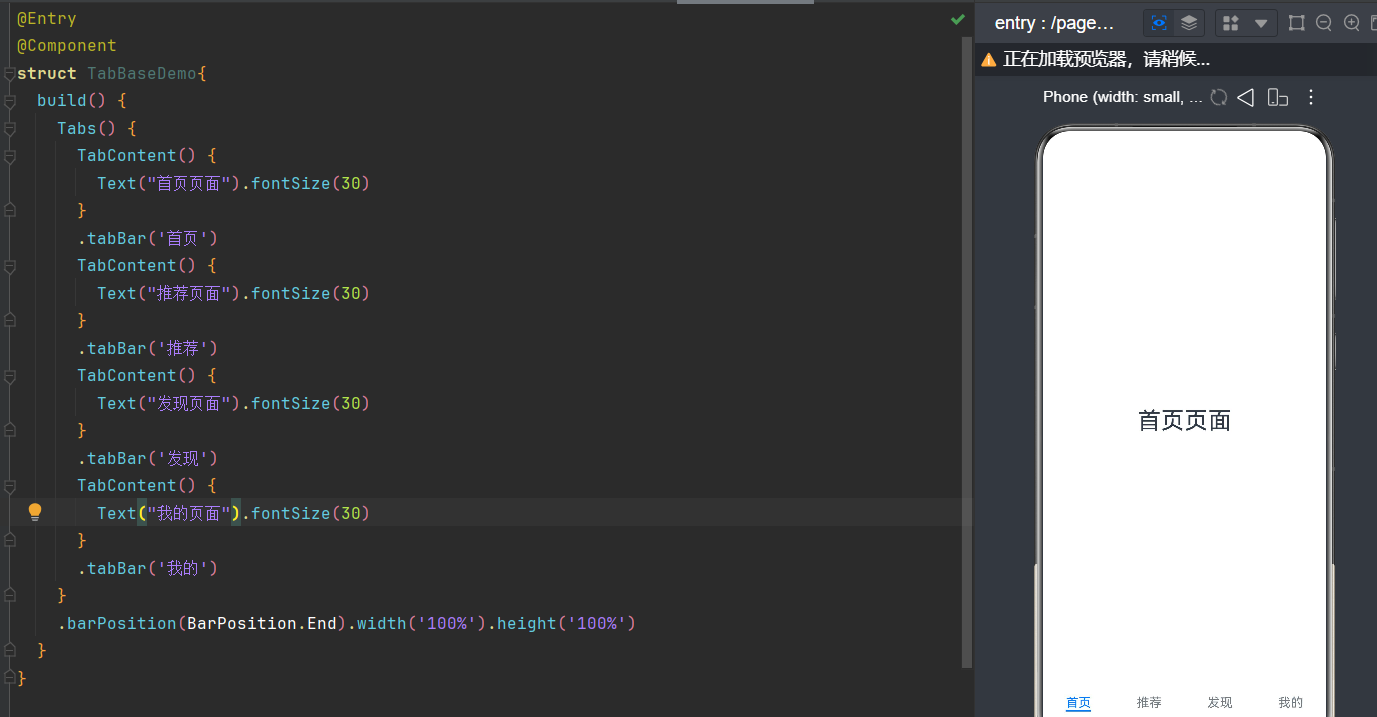Click .height('100%') in the code
The height and width of the screenshot is (717, 1377).
pyautogui.click(x=562, y=623)
